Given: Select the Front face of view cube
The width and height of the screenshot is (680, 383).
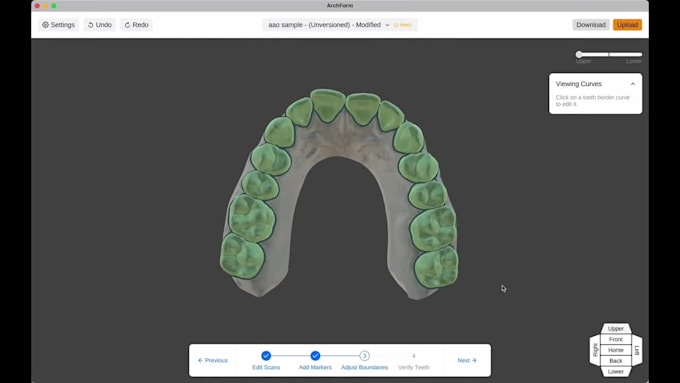Looking at the screenshot, I should click(x=615, y=339).
